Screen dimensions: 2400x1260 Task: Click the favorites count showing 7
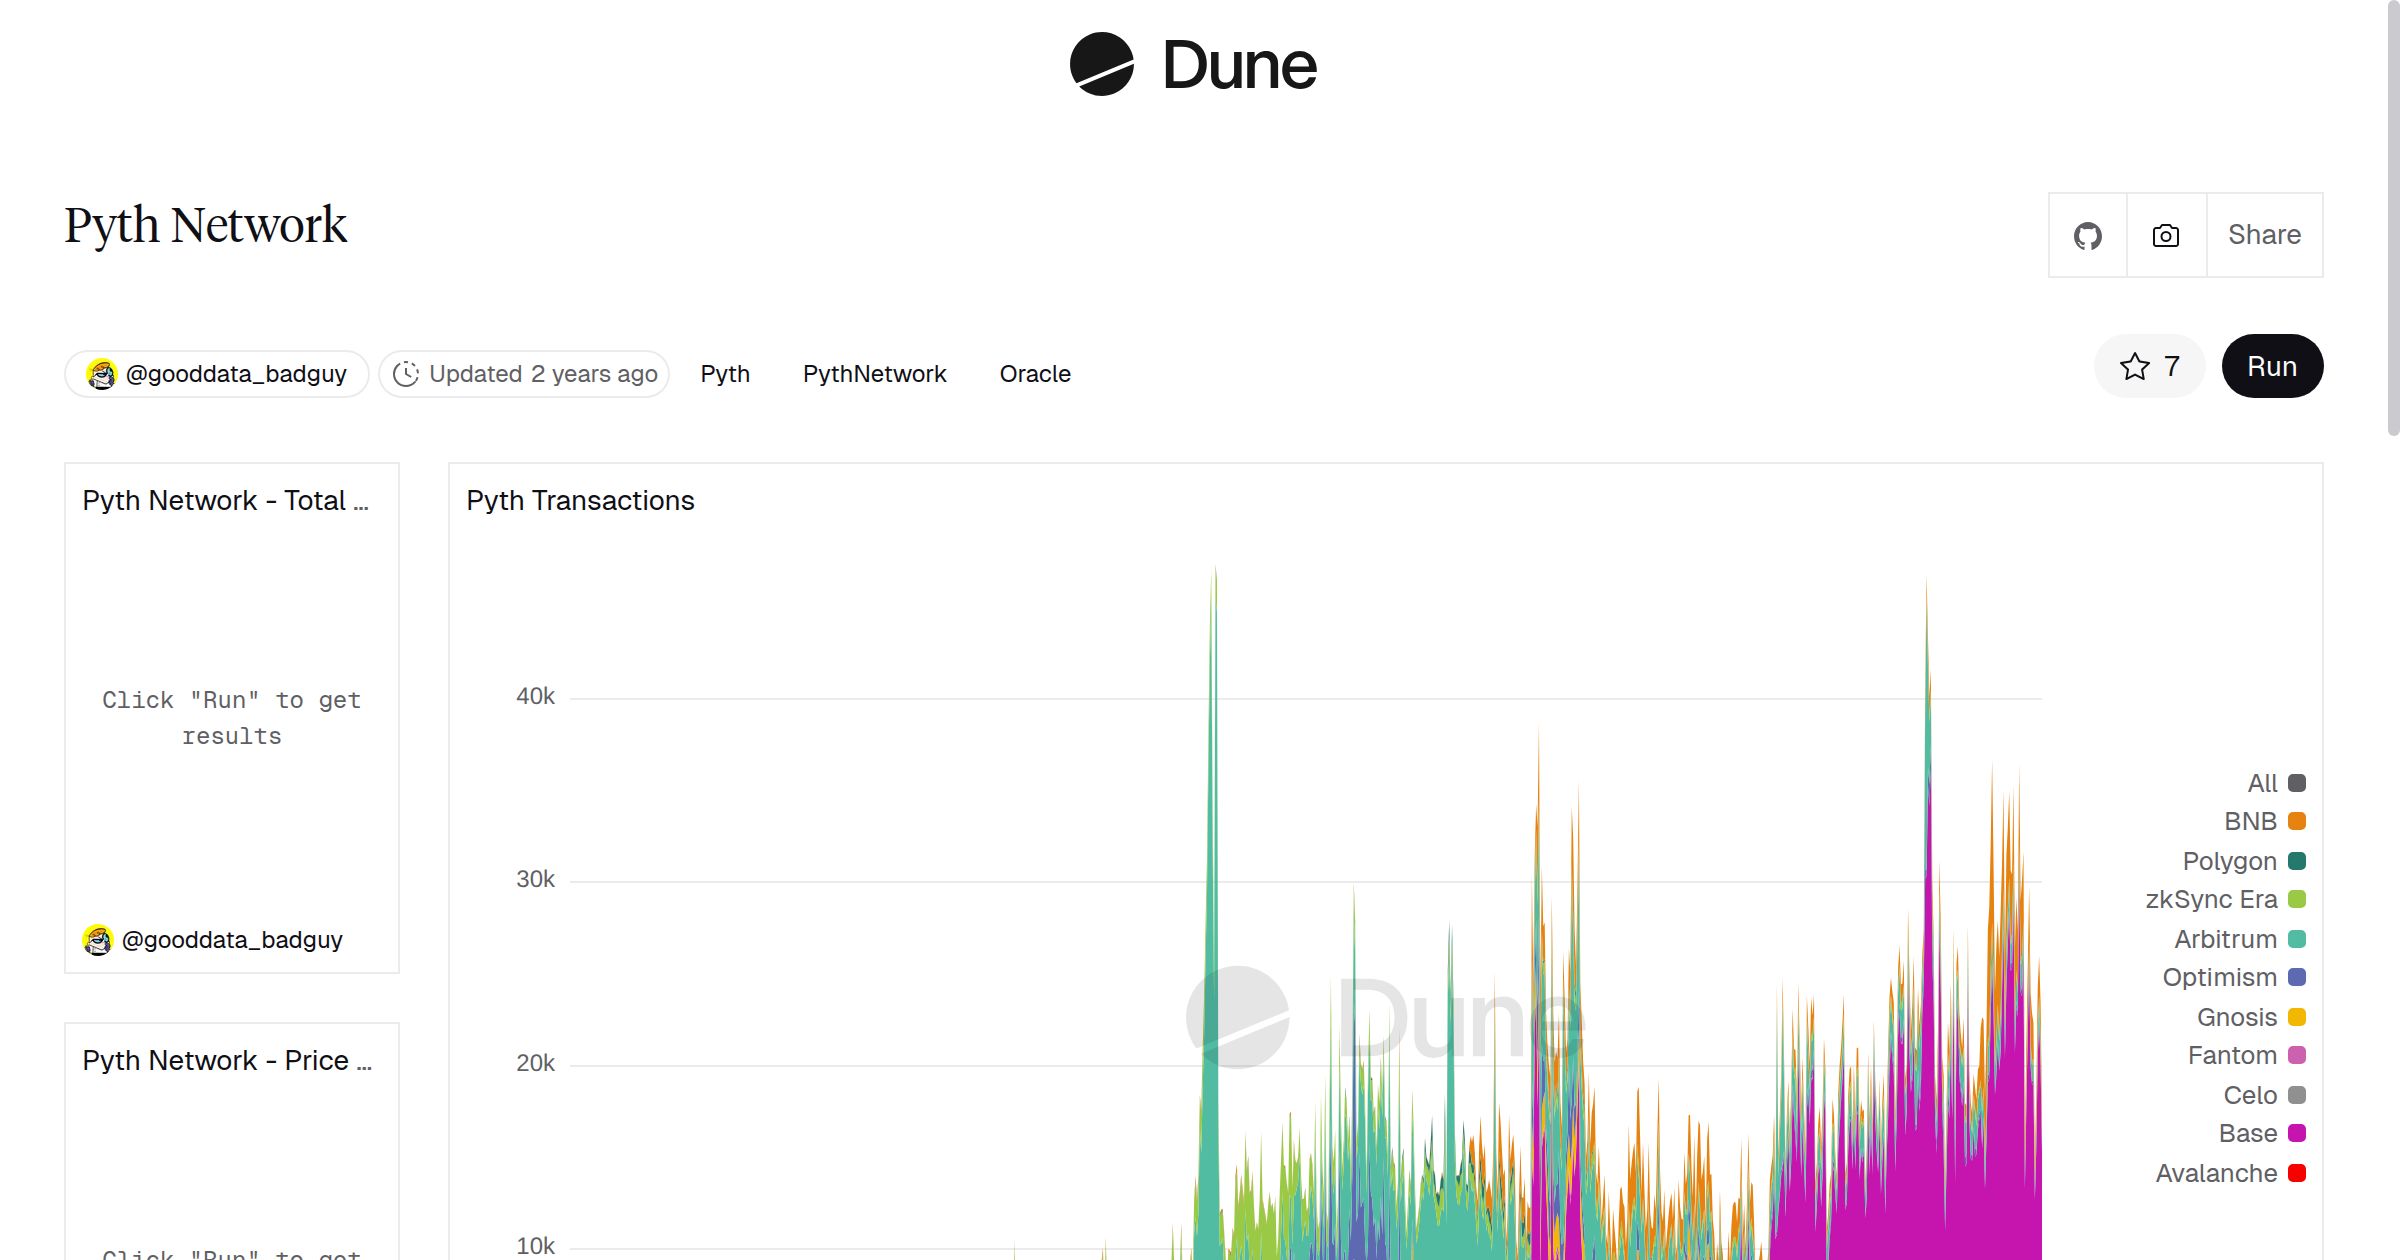[2170, 367]
